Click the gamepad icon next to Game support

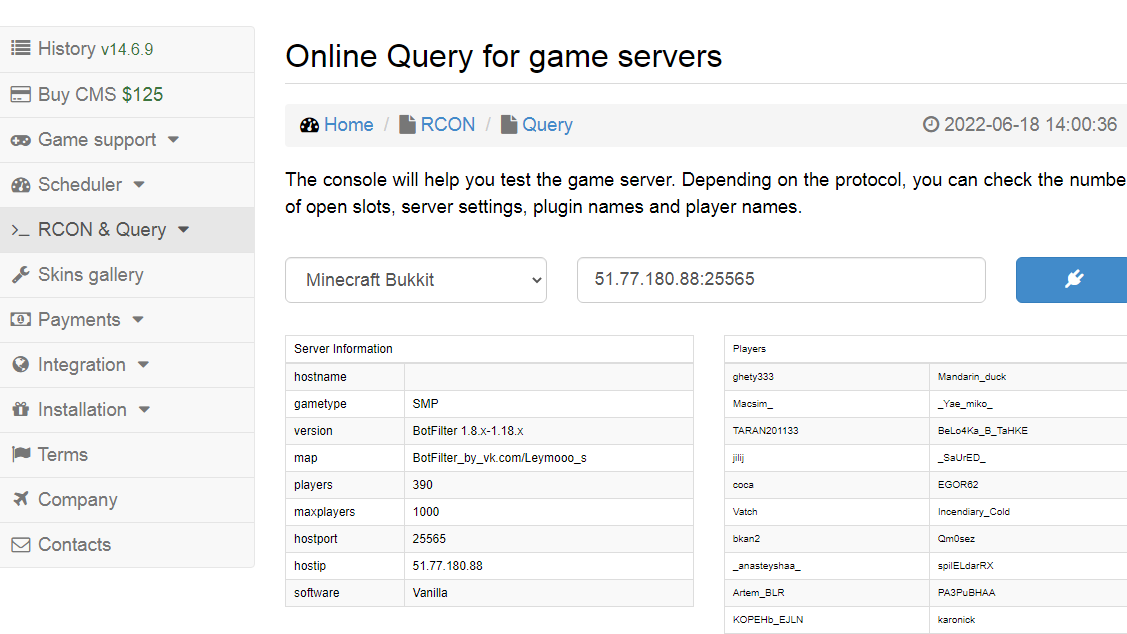pos(19,139)
